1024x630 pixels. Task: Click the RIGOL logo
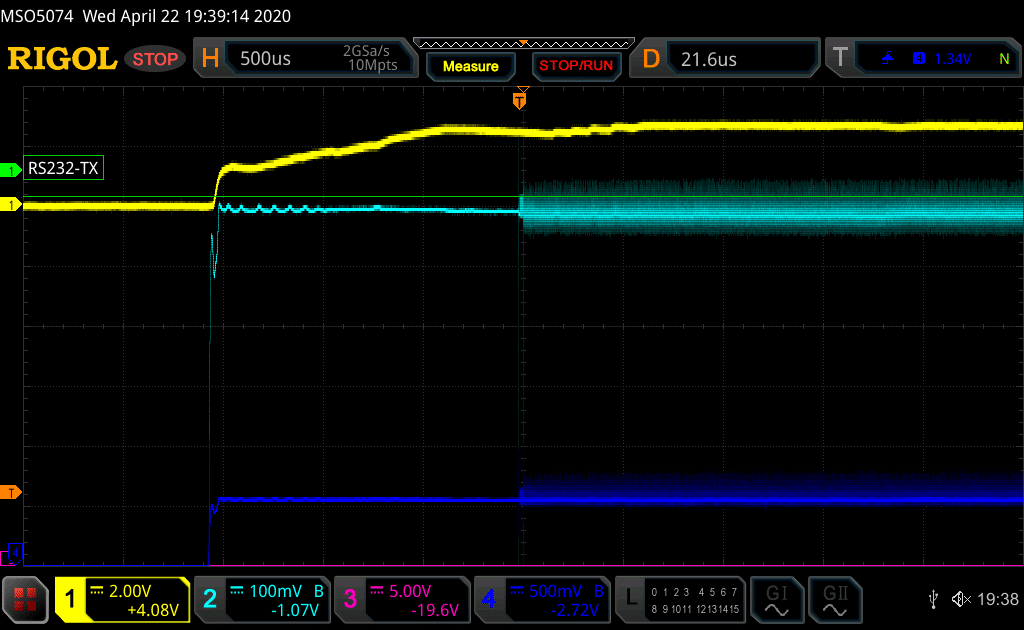(62, 59)
